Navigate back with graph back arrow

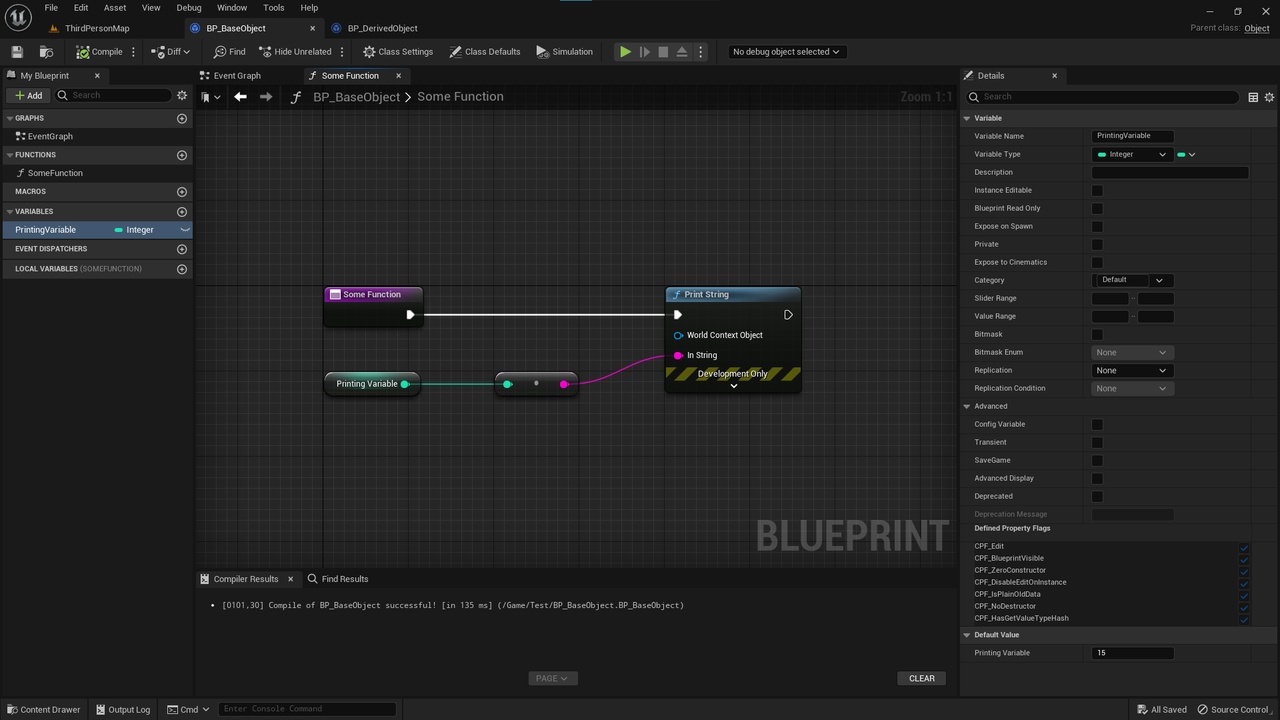pos(240,97)
